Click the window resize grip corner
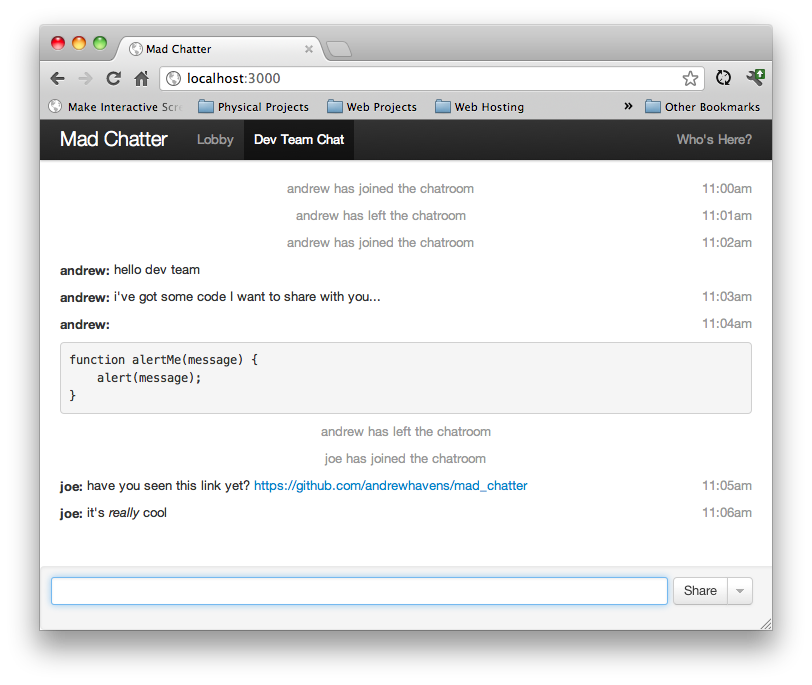812x685 pixels. click(765, 623)
